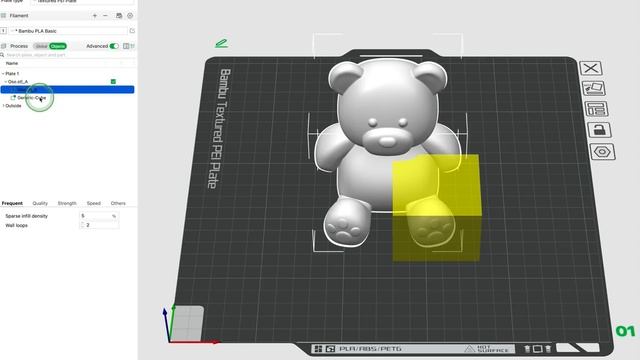
Task: Select the Oso.stl_A object row
Action: pyautogui.click(x=67, y=82)
